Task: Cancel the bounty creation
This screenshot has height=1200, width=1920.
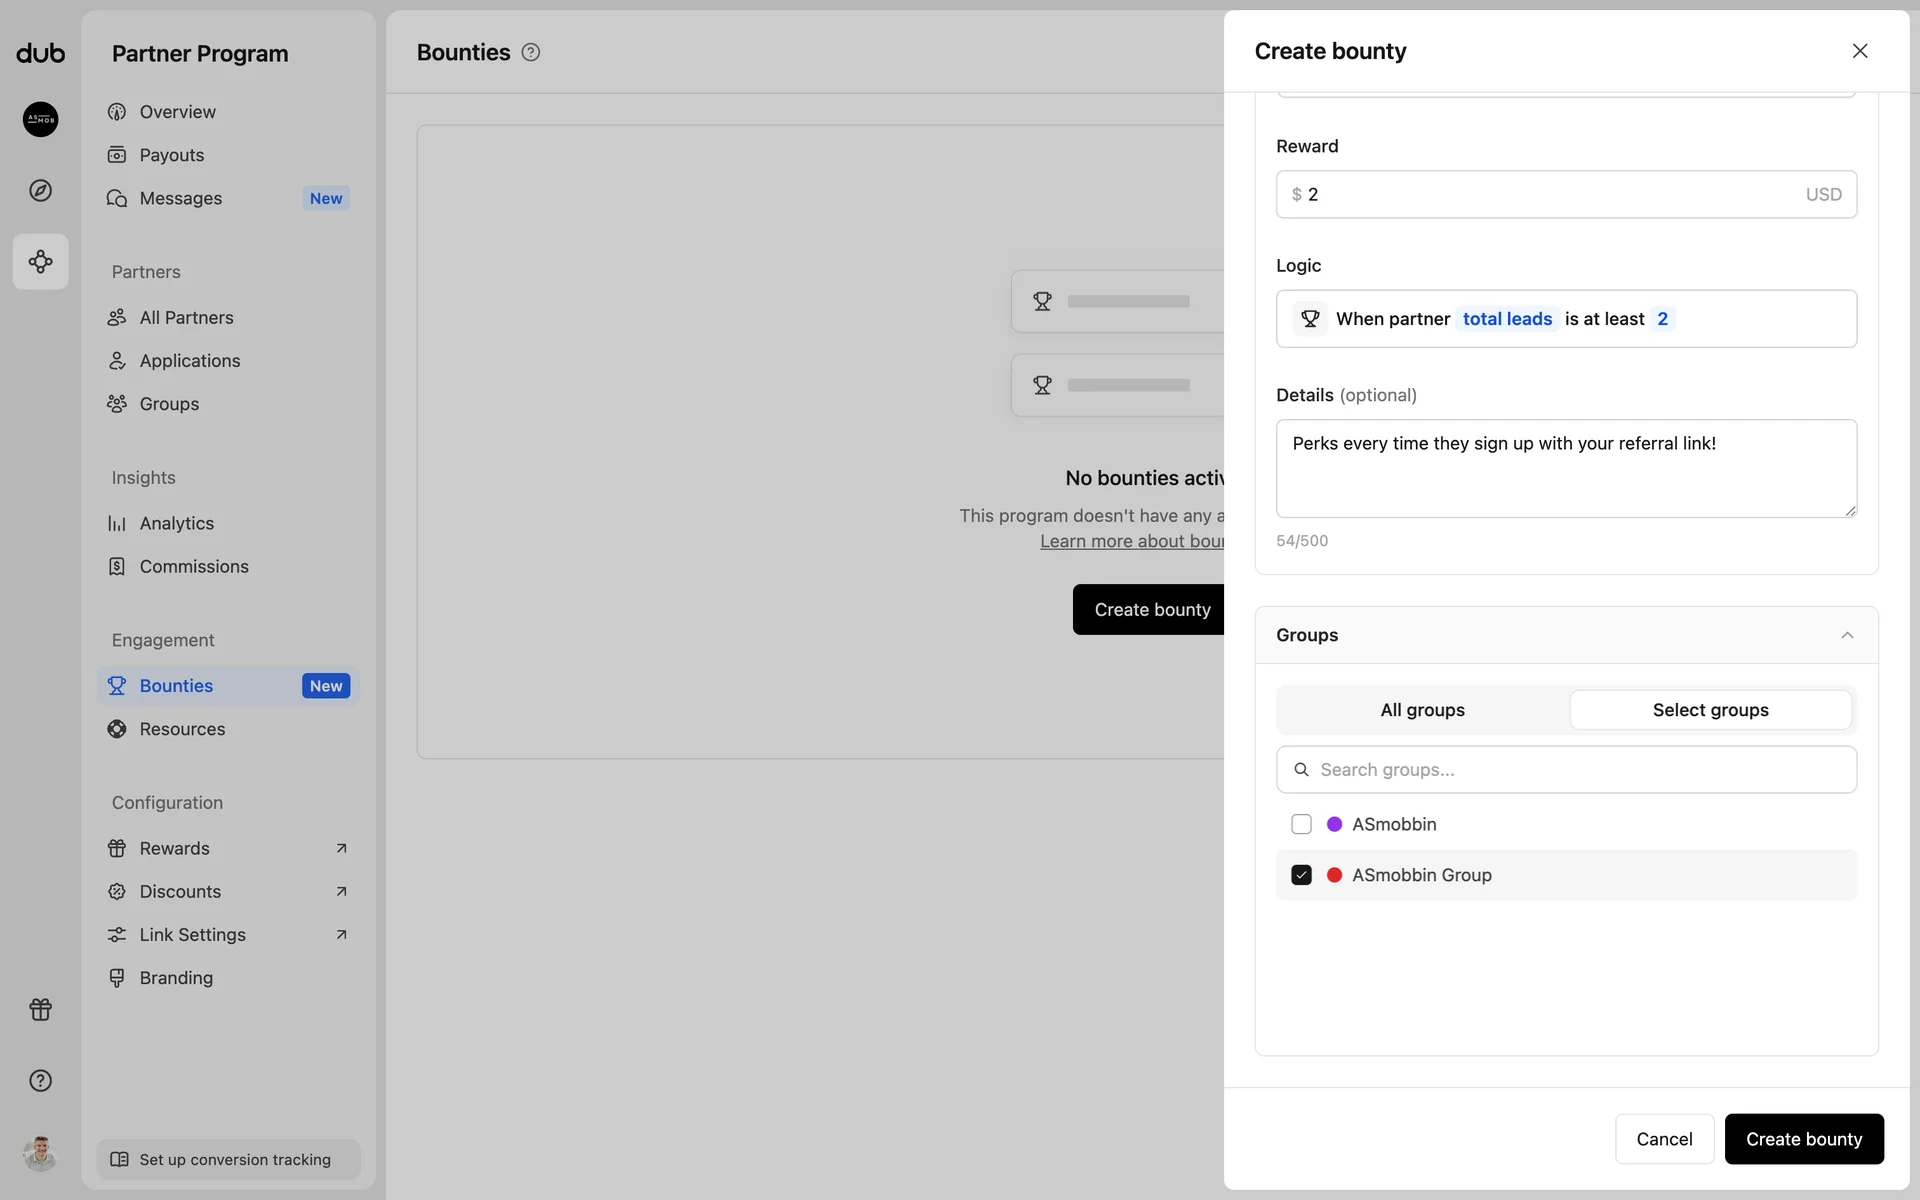Action: point(1664,1139)
